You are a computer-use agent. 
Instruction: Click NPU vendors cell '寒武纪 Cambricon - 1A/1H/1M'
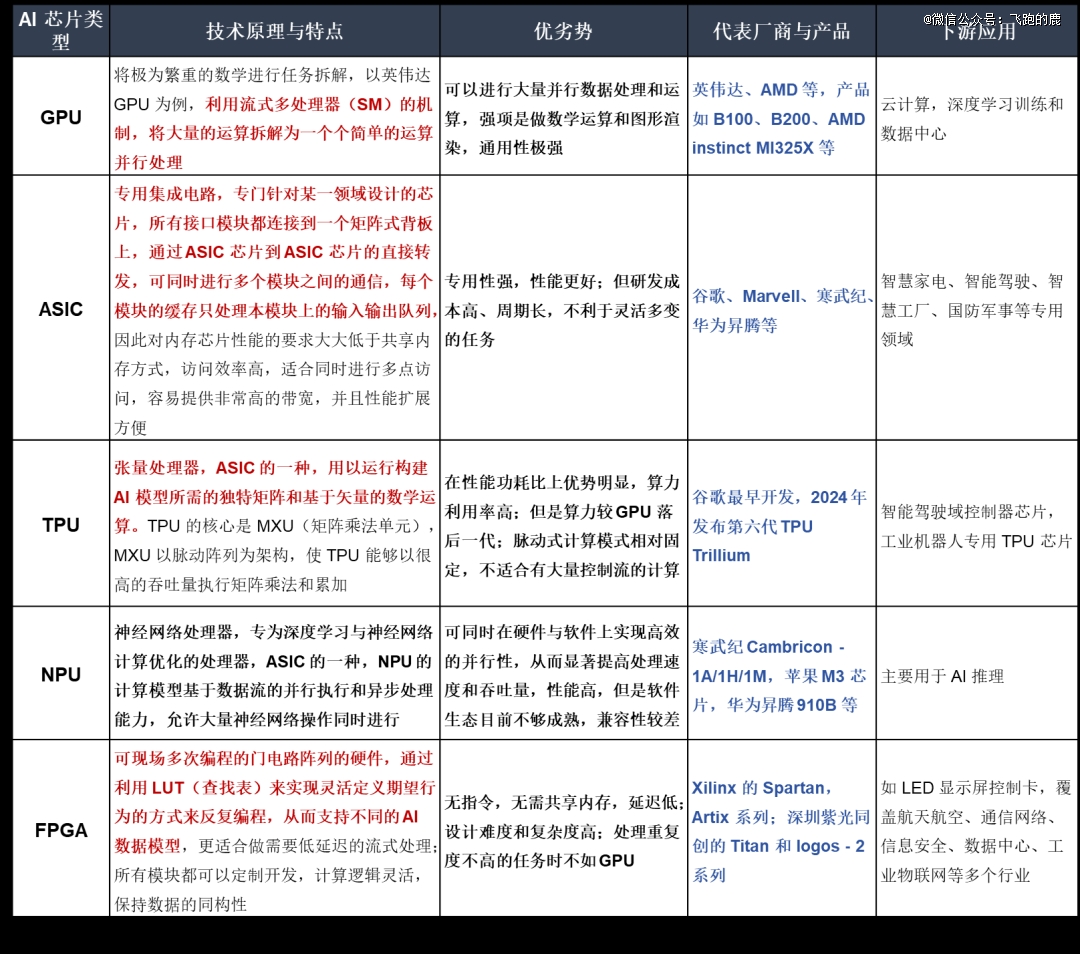[x=782, y=674]
